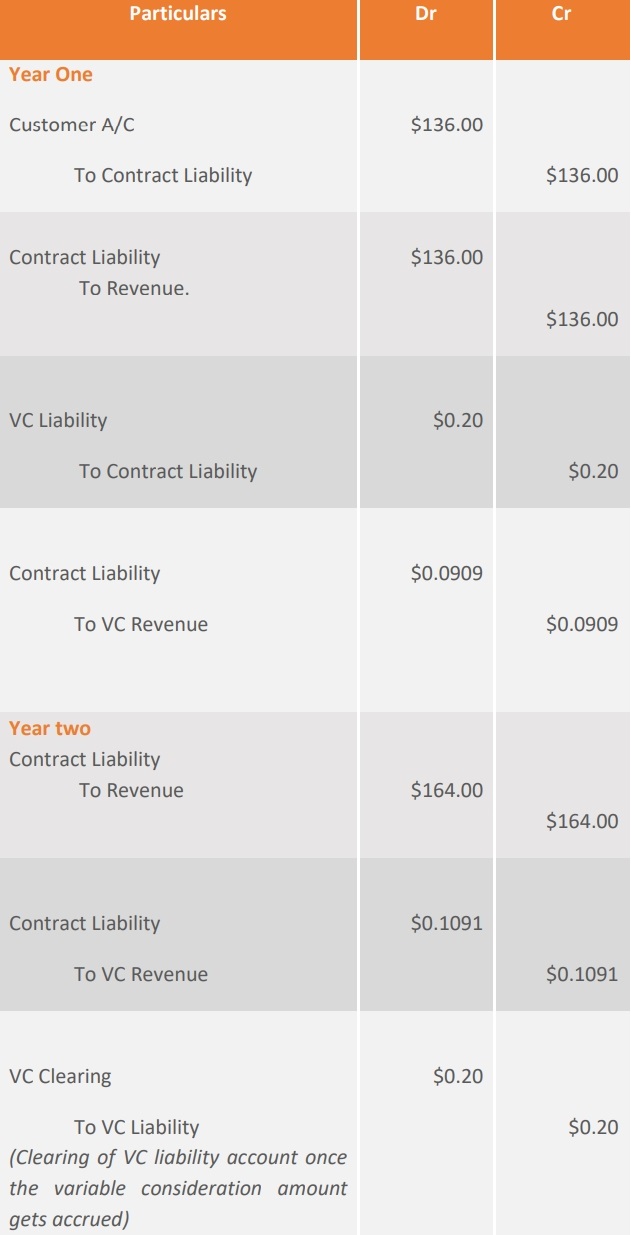This screenshot has height=1235, width=631.
Task: Click the VC Liability particulars entry
Action: (x=58, y=420)
